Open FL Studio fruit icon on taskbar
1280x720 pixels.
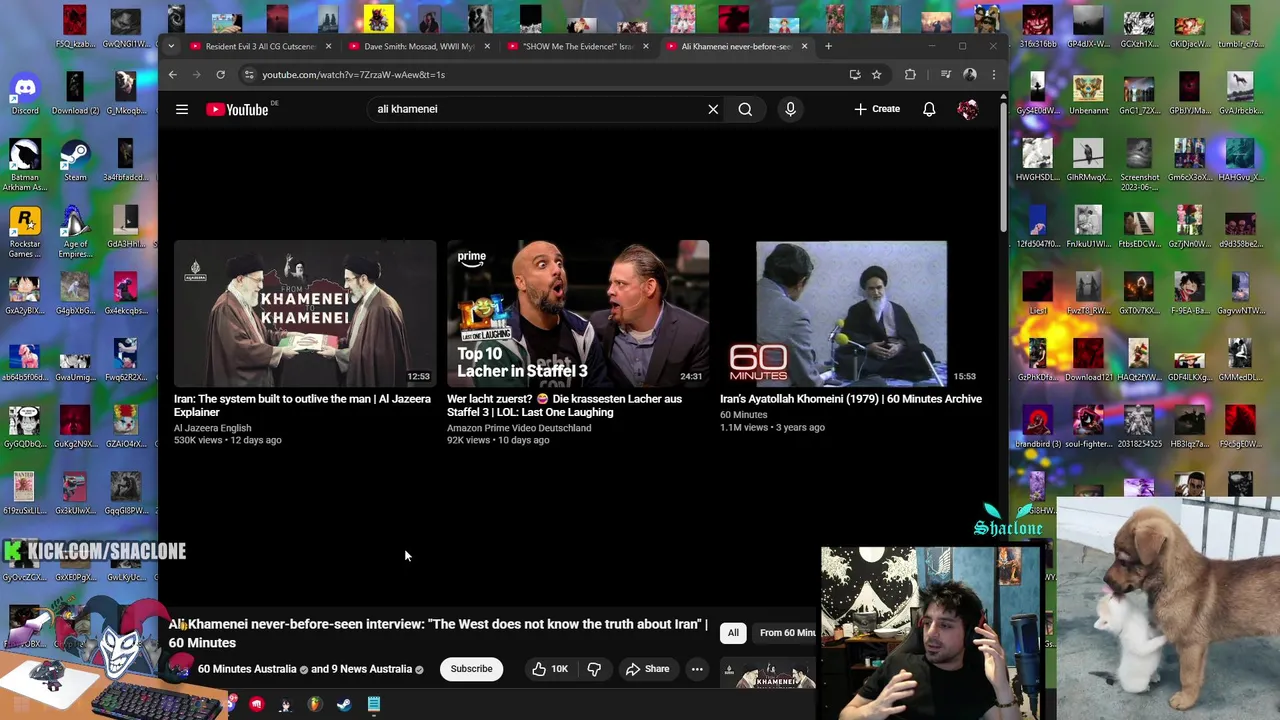315,704
